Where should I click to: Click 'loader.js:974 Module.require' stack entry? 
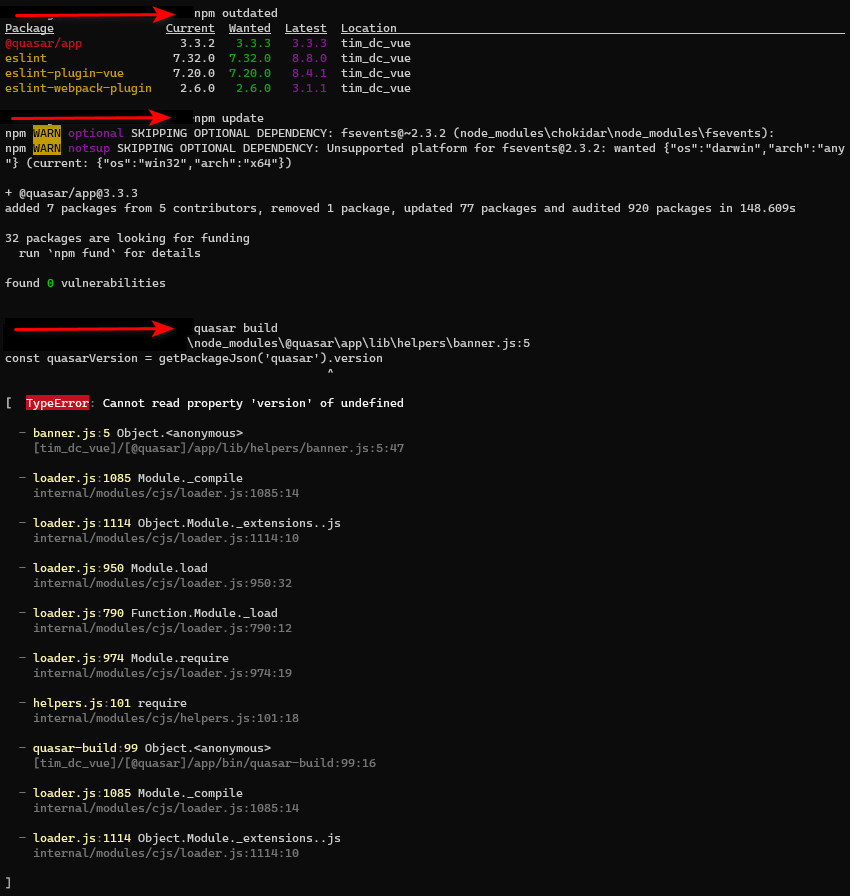point(131,658)
